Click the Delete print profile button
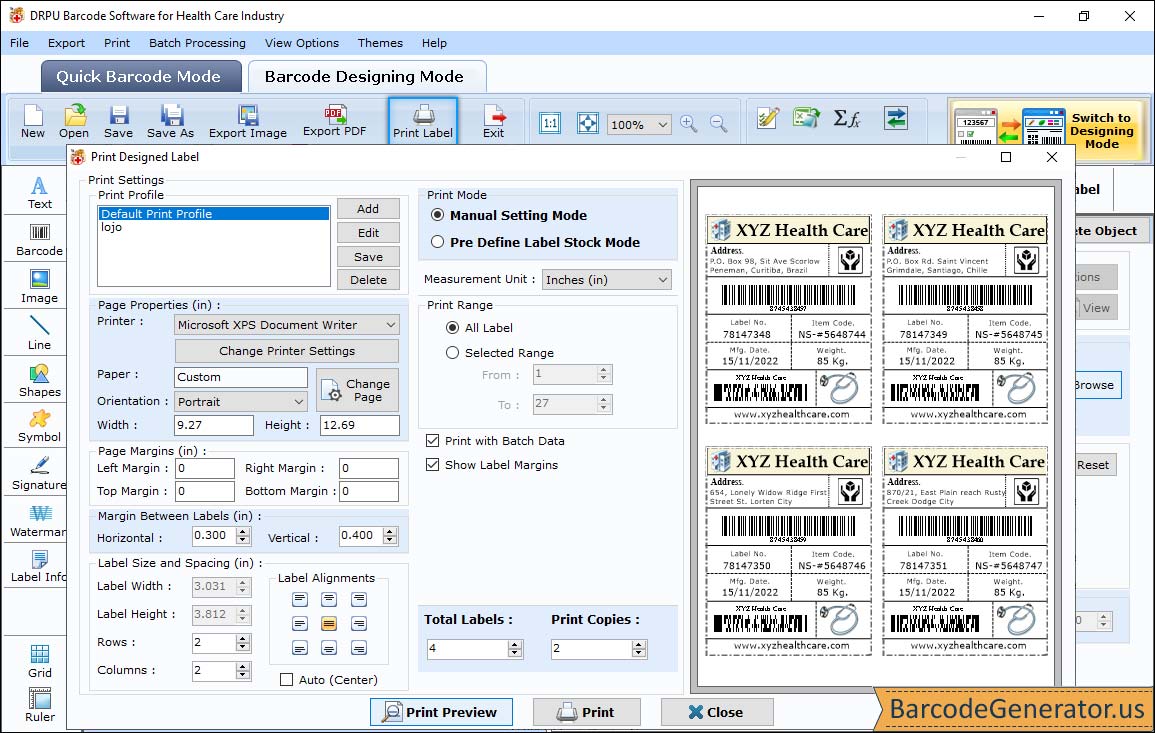Image resolution: width=1155 pixels, height=733 pixels. pos(368,280)
